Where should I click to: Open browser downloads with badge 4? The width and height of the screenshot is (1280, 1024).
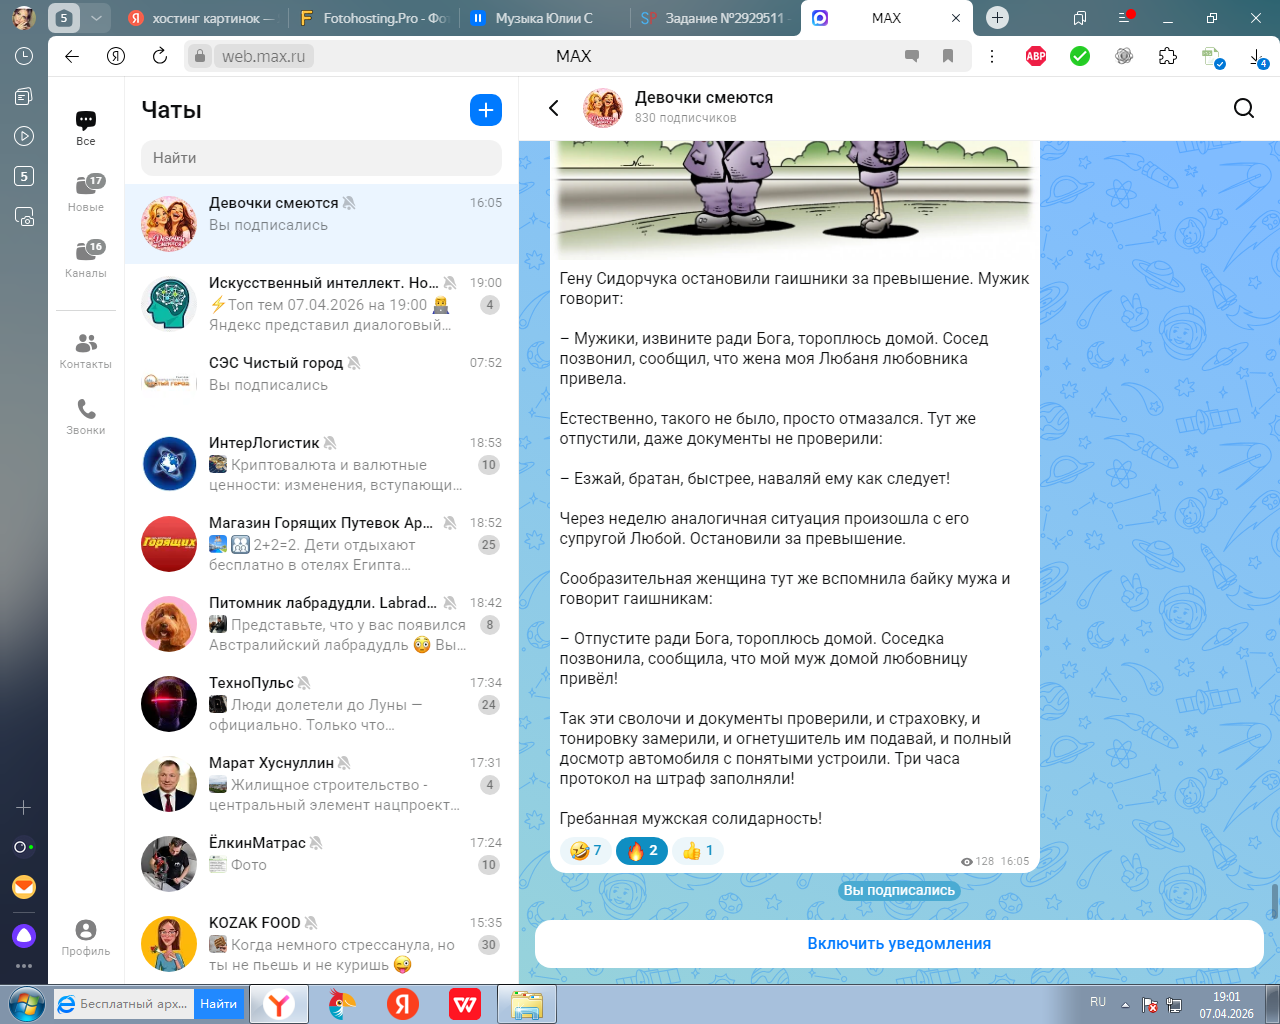(1258, 58)
